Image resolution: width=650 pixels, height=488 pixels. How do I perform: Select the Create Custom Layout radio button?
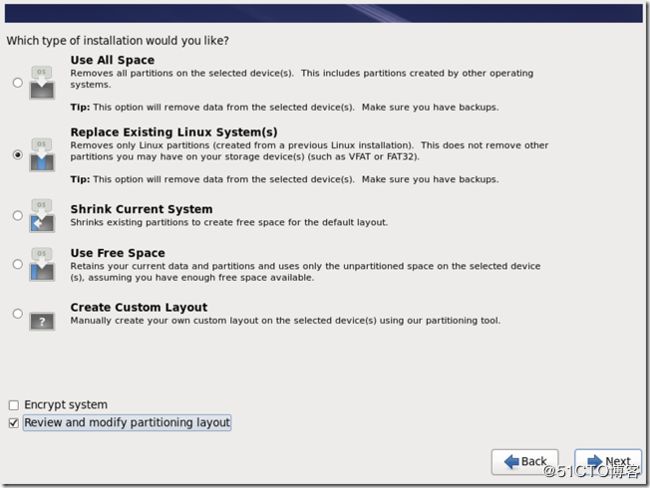click(17, 313)
